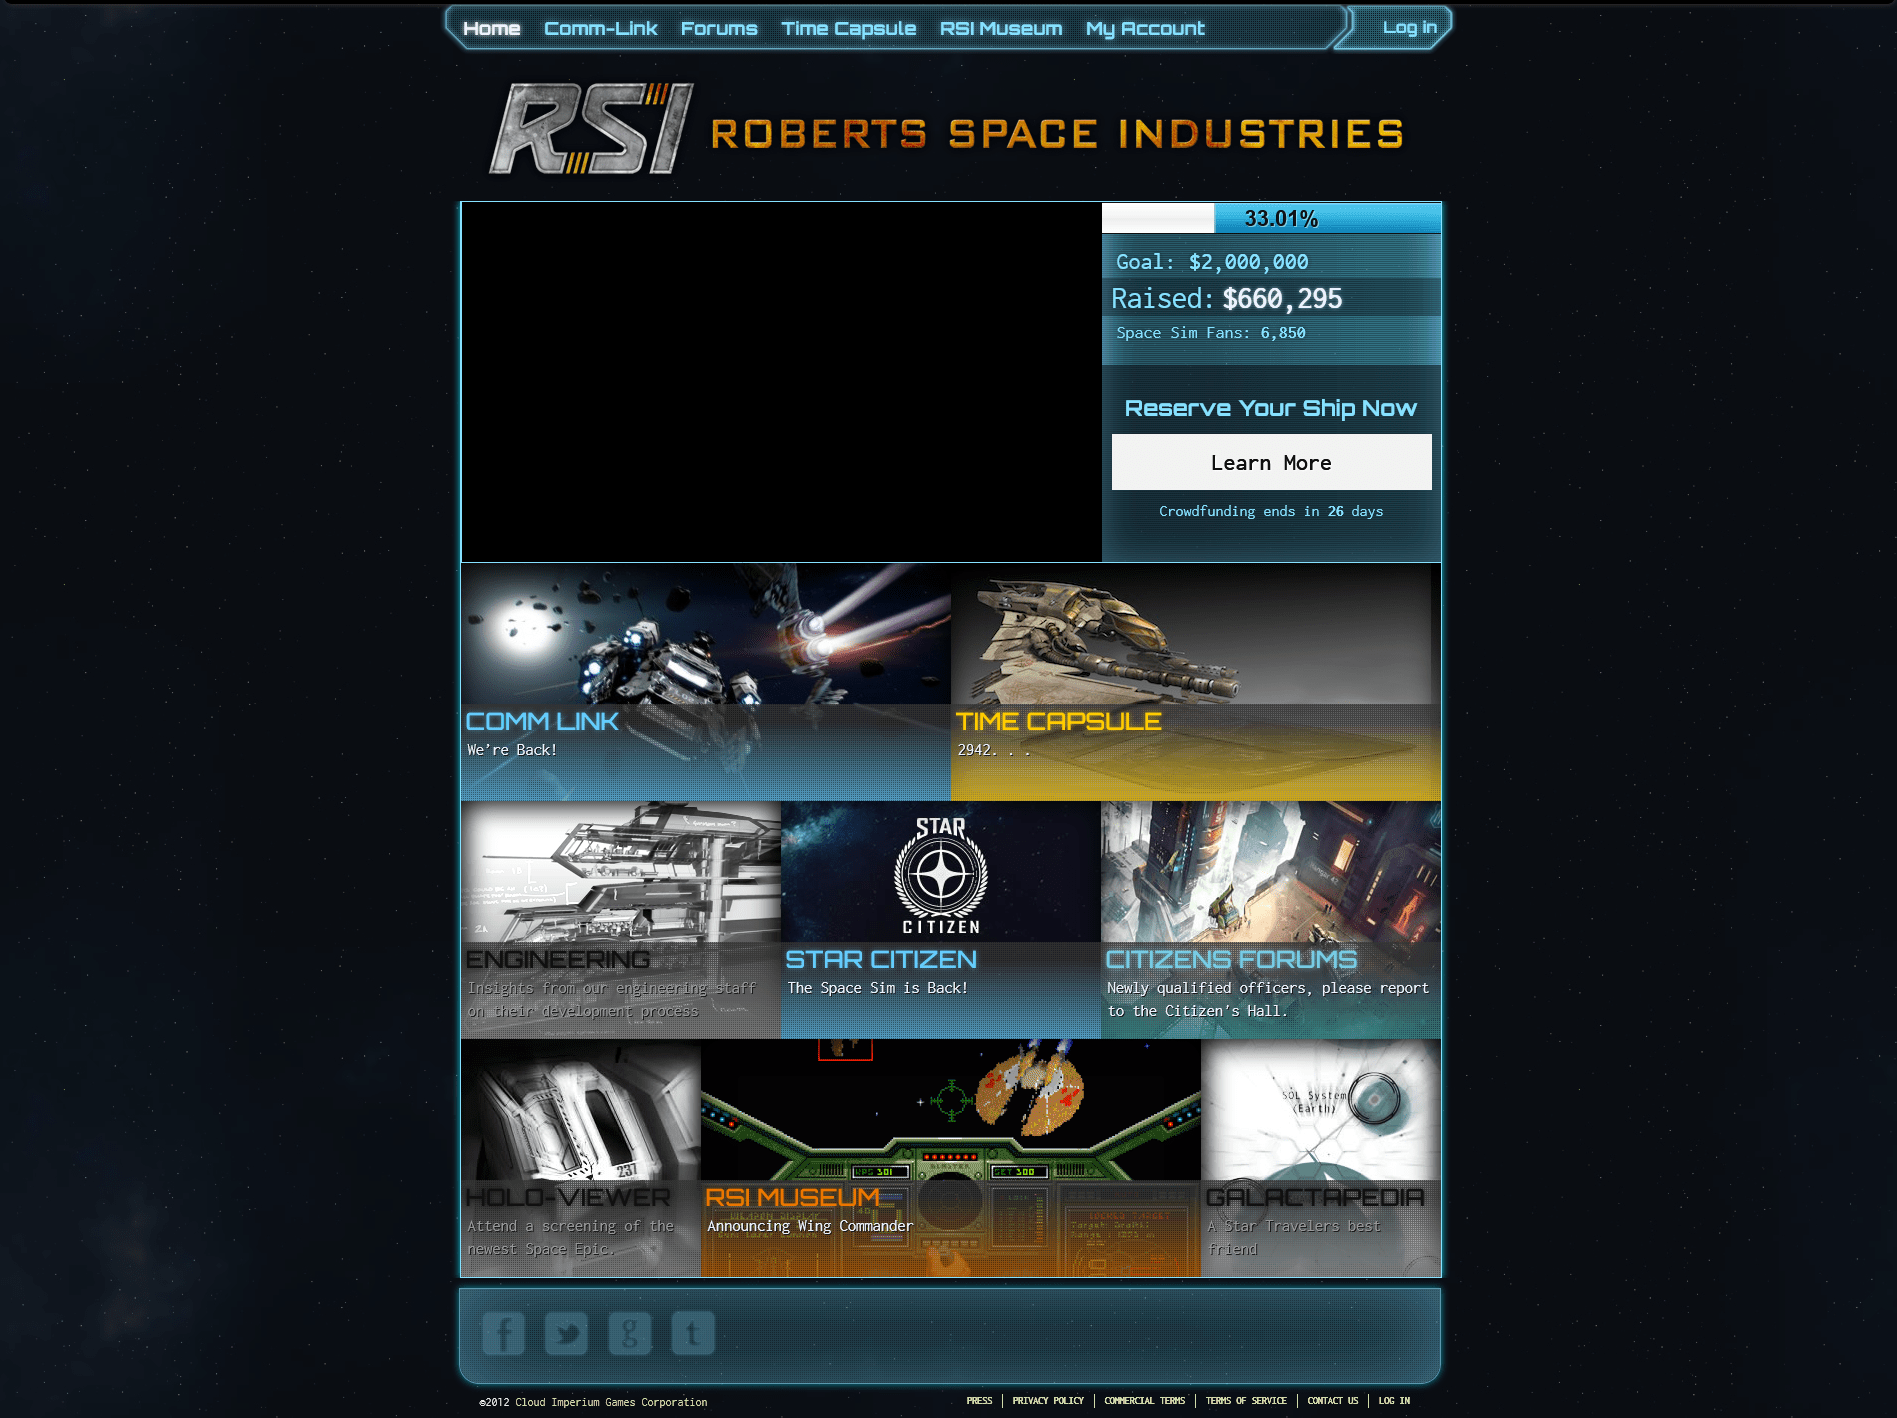Open the Press footer link
This screenshot has width=1897, height=1418.
979,1401
